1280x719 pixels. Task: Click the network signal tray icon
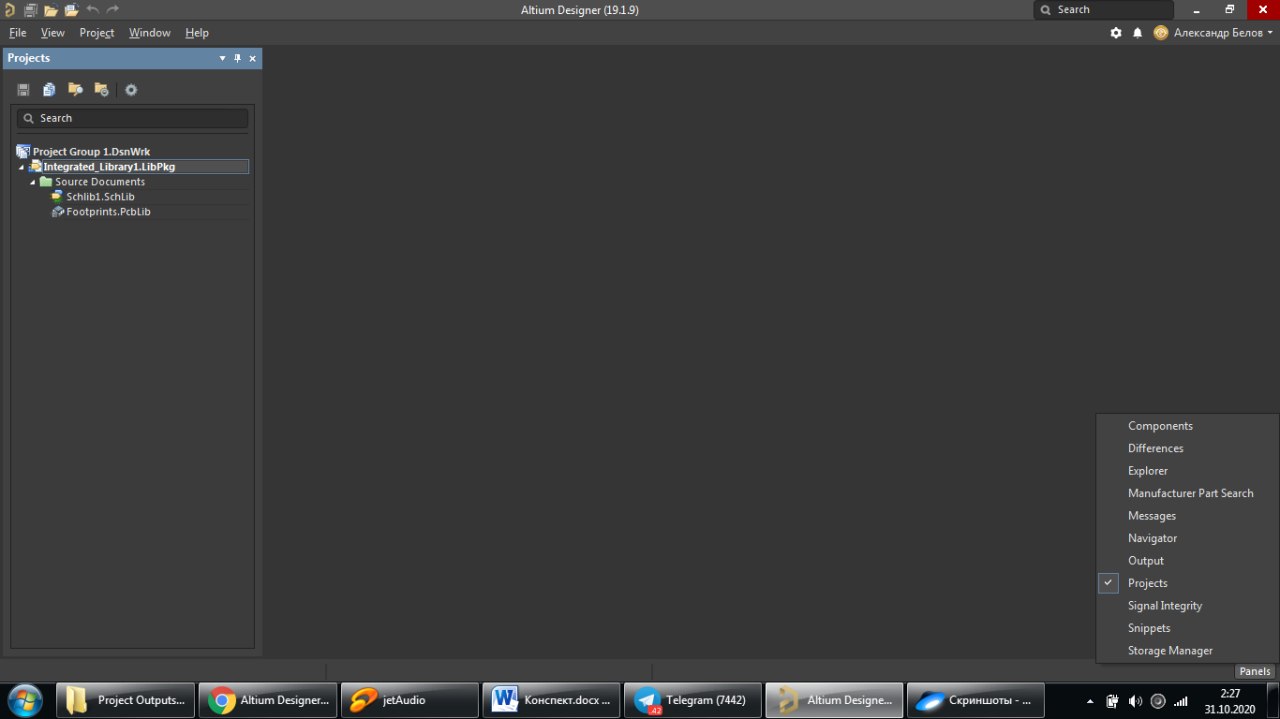pyautogui.click(x=1181, y=701)
